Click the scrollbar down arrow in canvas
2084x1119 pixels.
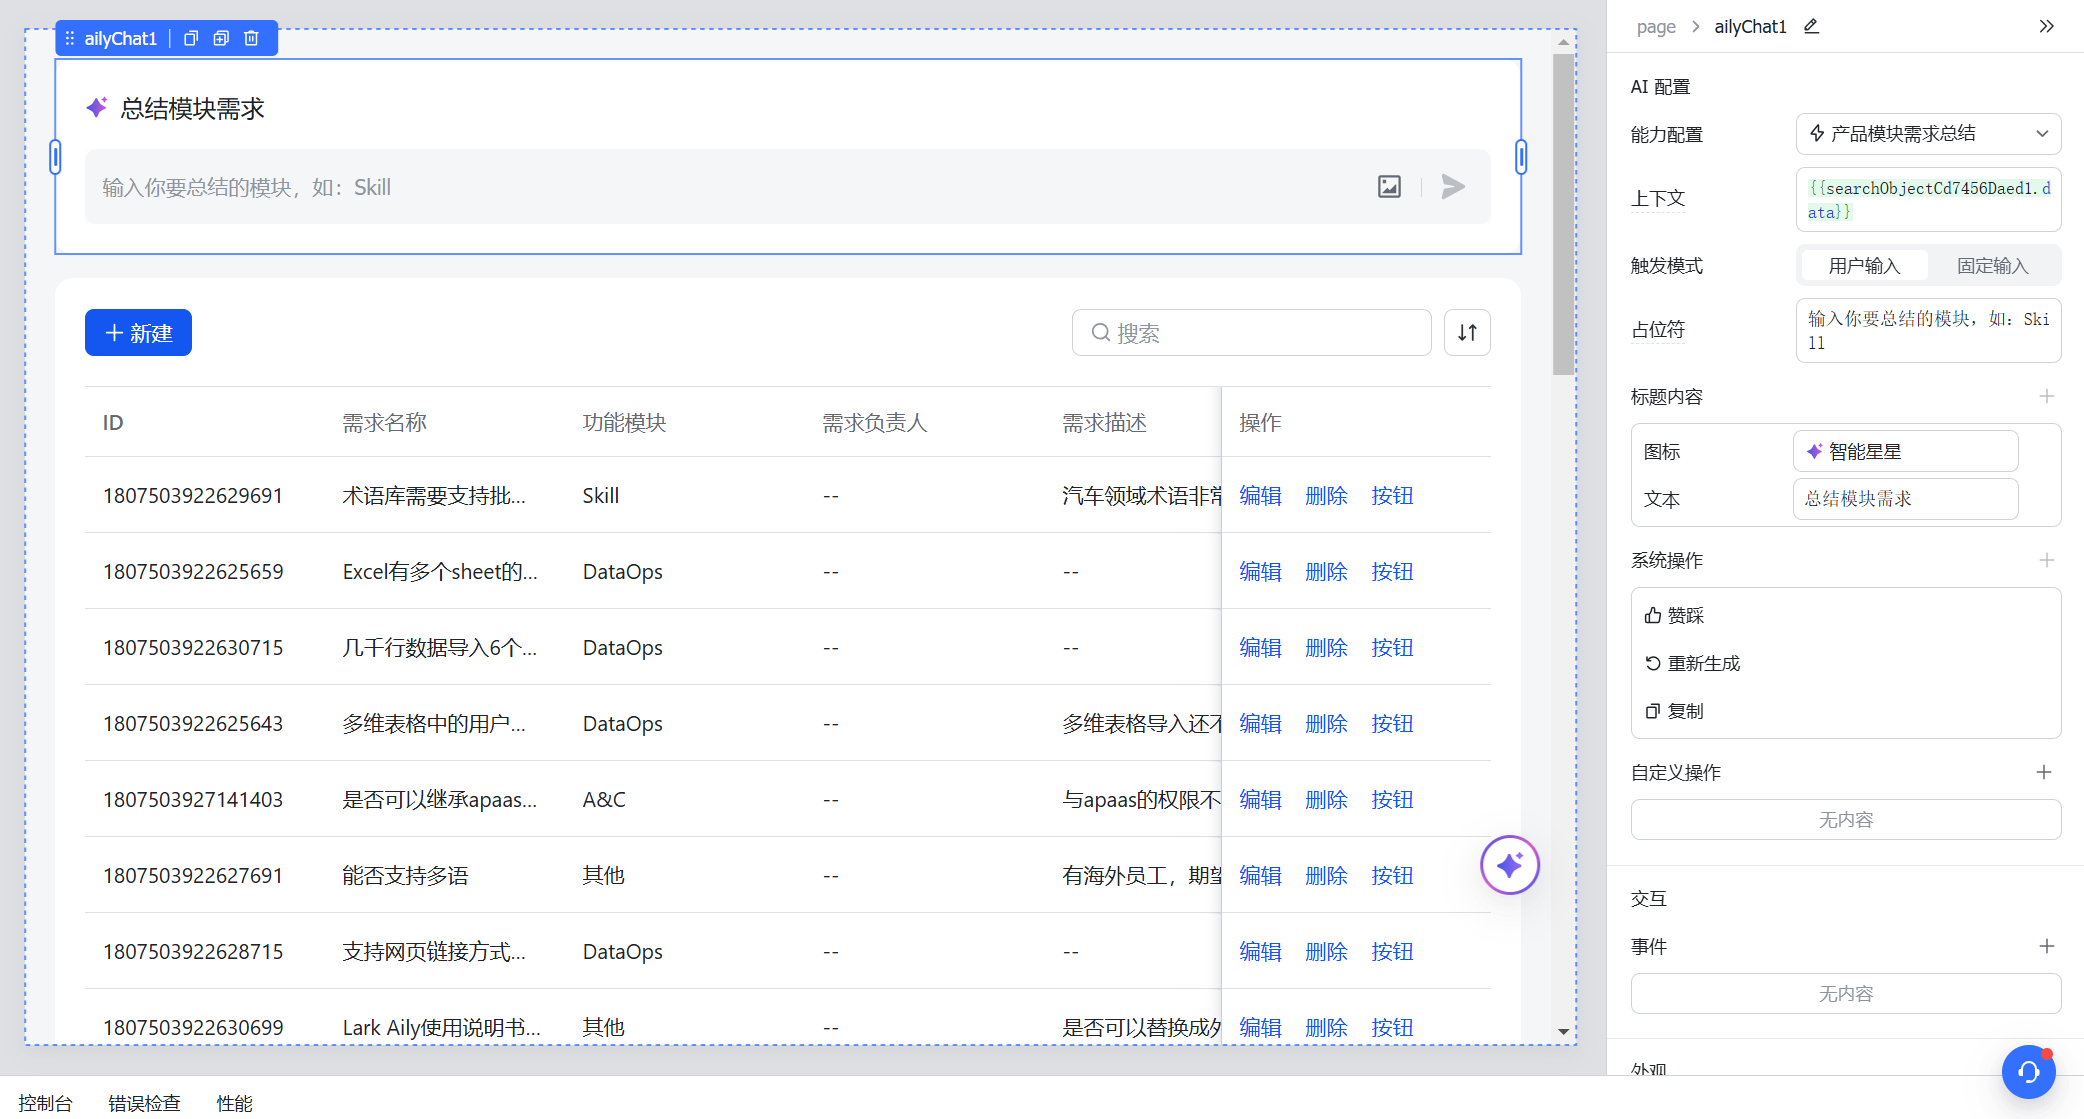1563,1031
